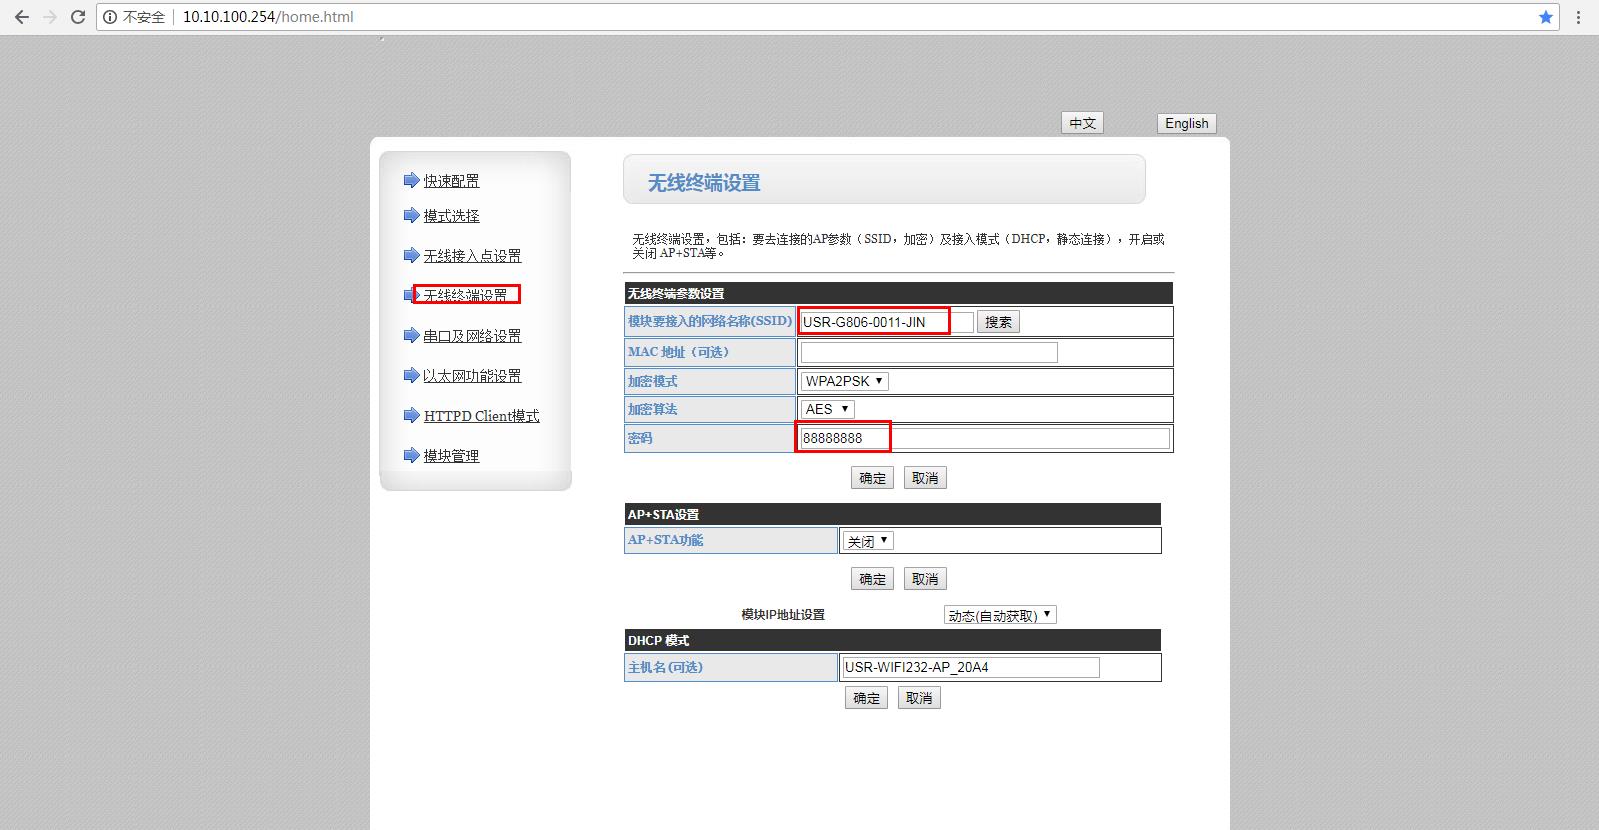Click the arrow icon beside 模块管理
Screen dimensions: 1599x830
click(411, 455)
